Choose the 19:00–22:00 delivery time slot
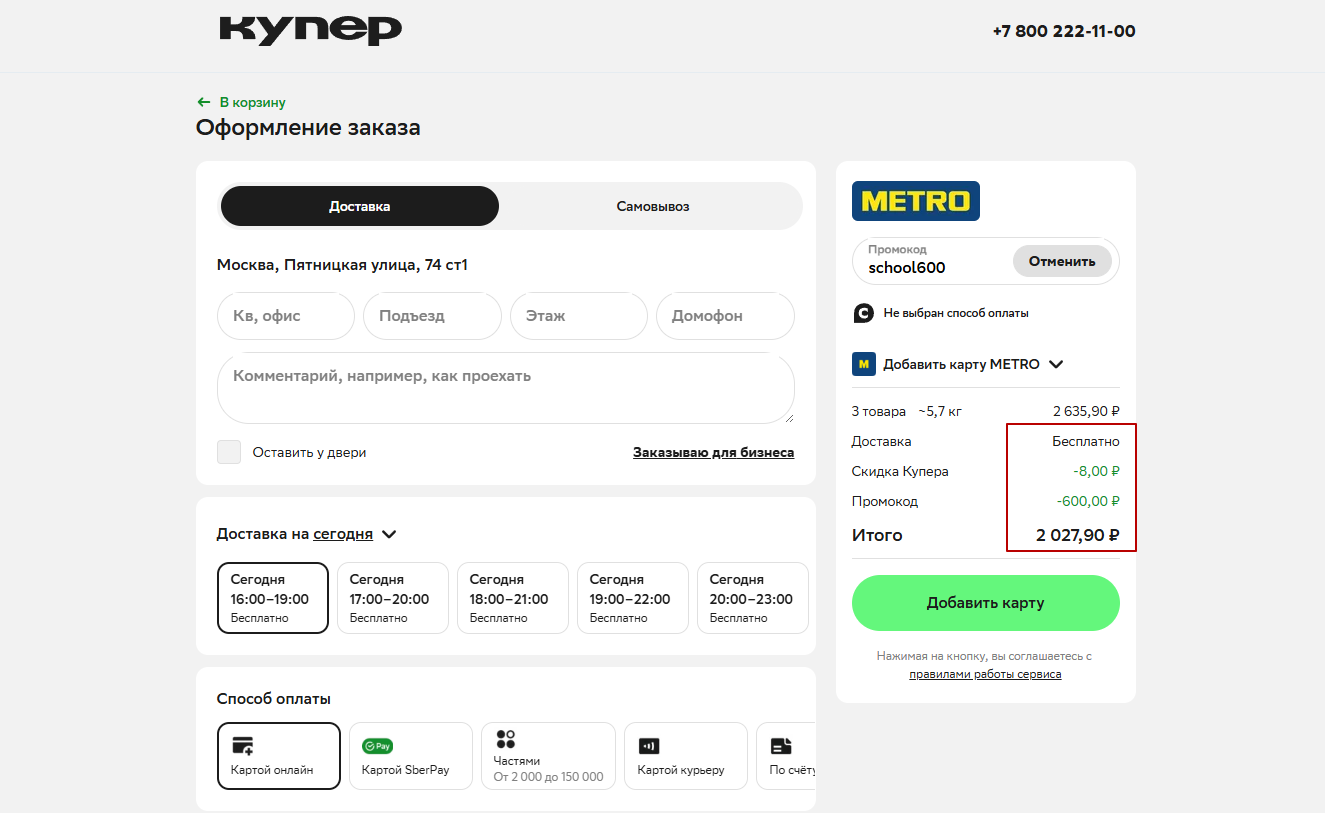Image resolution: width=1325 pixels, height=813 pixels. pyautogui.click(x=632, y=598)
